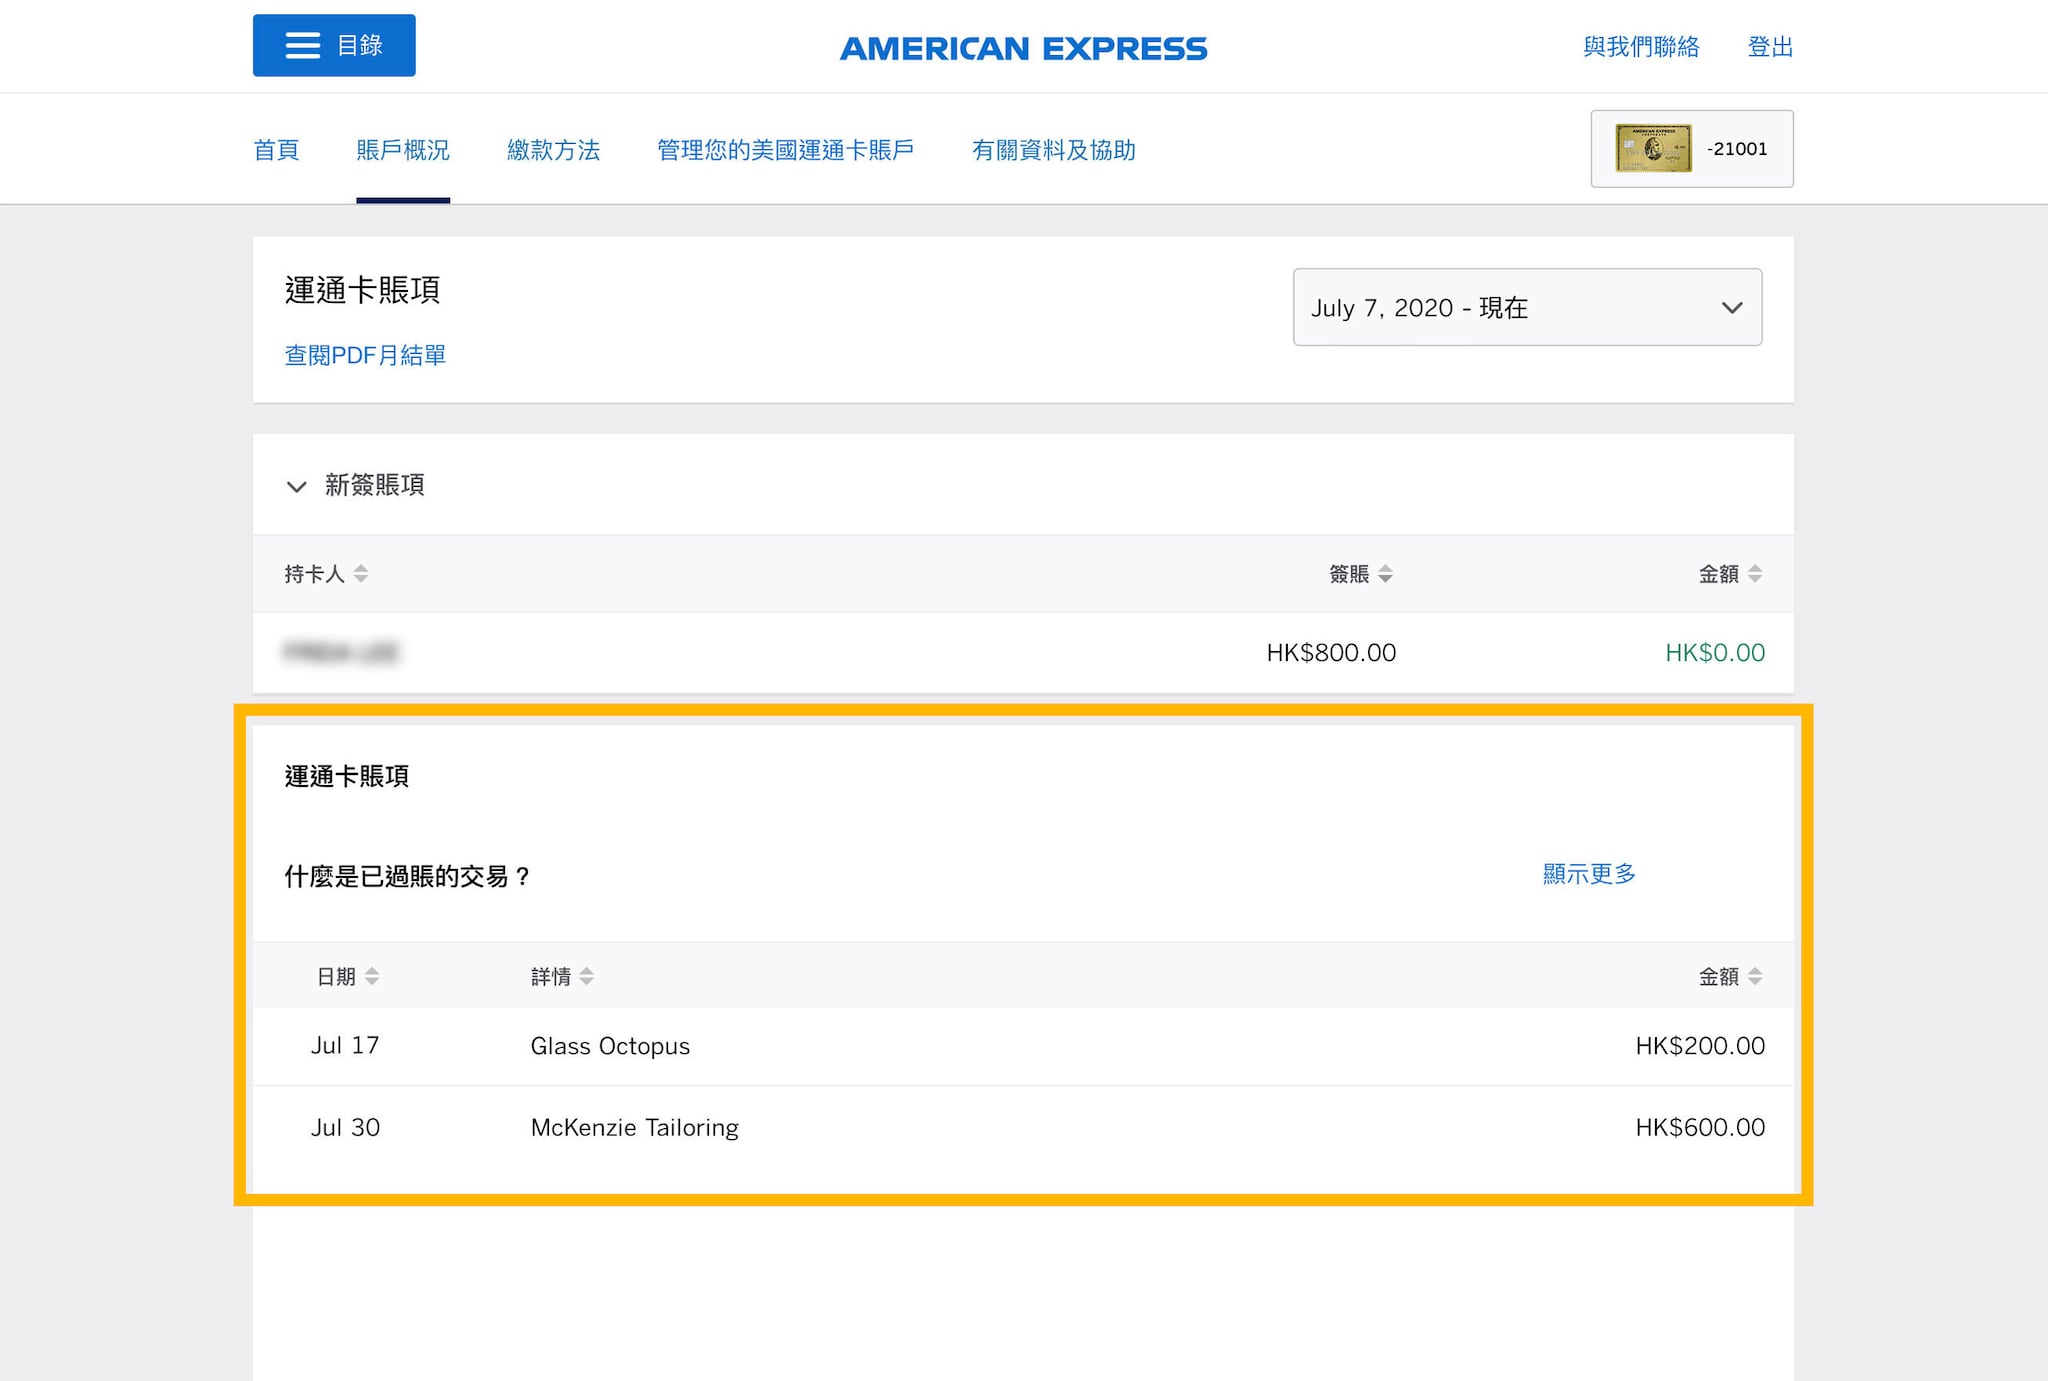
Task: Open 管理您的美國運通卡賬戶 tab
Action: coord(785,150)
